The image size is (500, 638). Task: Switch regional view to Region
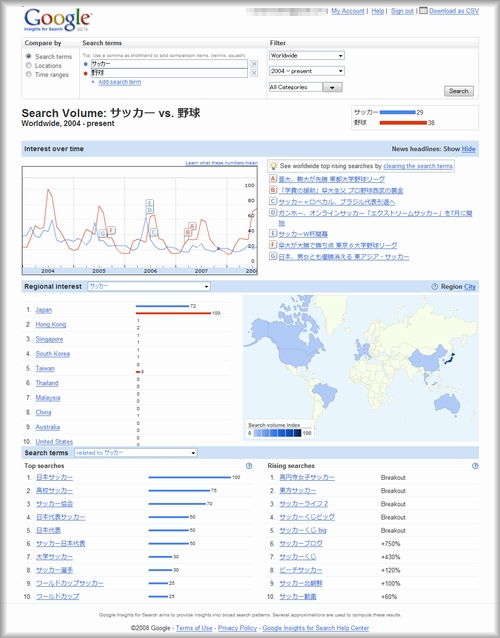click(x=452, y=286)
